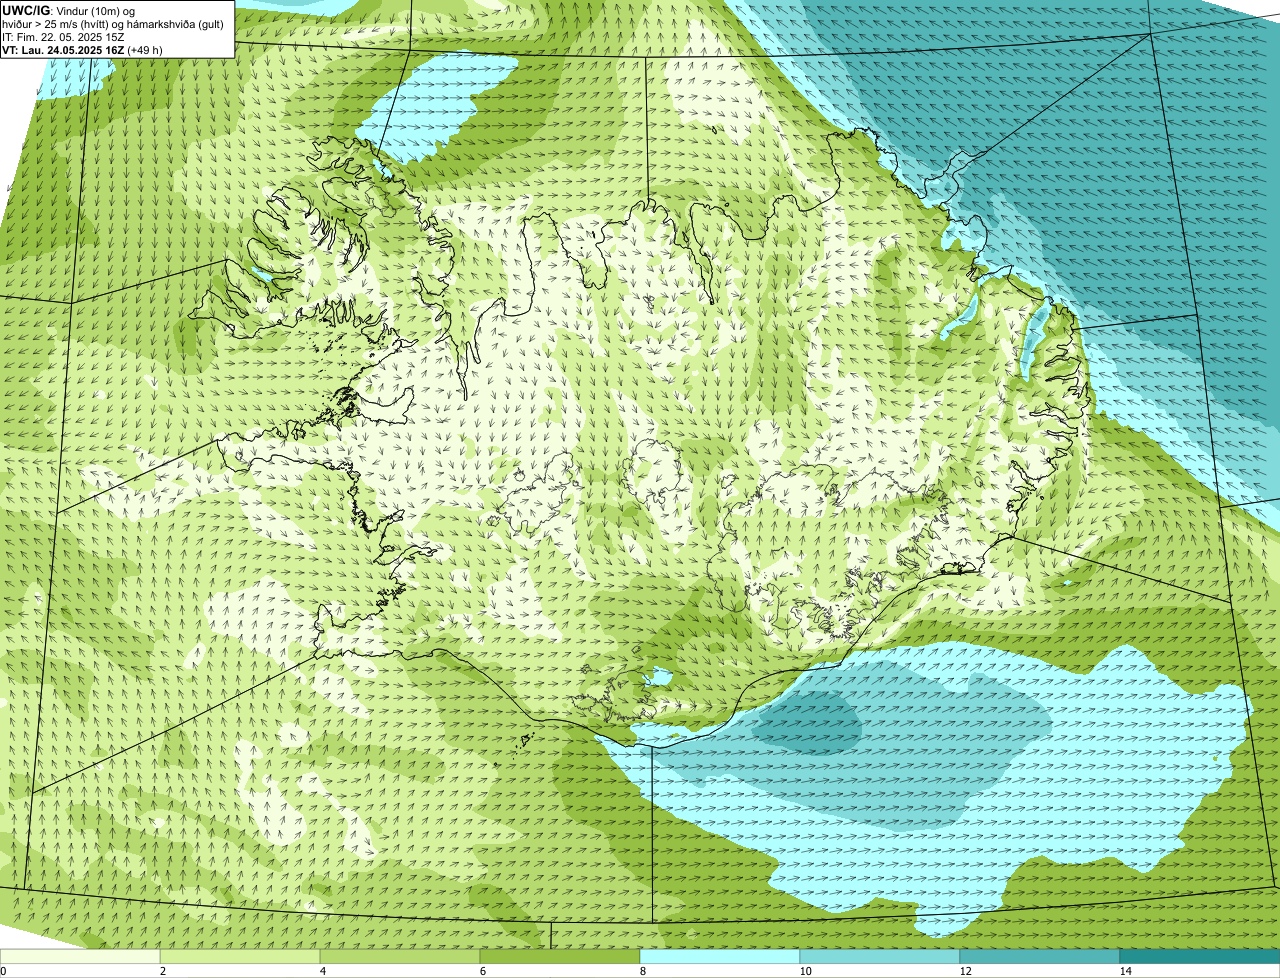Screen dimensions: 1280x978
Task: Pick the medium green 4–6 m/s legend swatch
Action: coord(400,956)
